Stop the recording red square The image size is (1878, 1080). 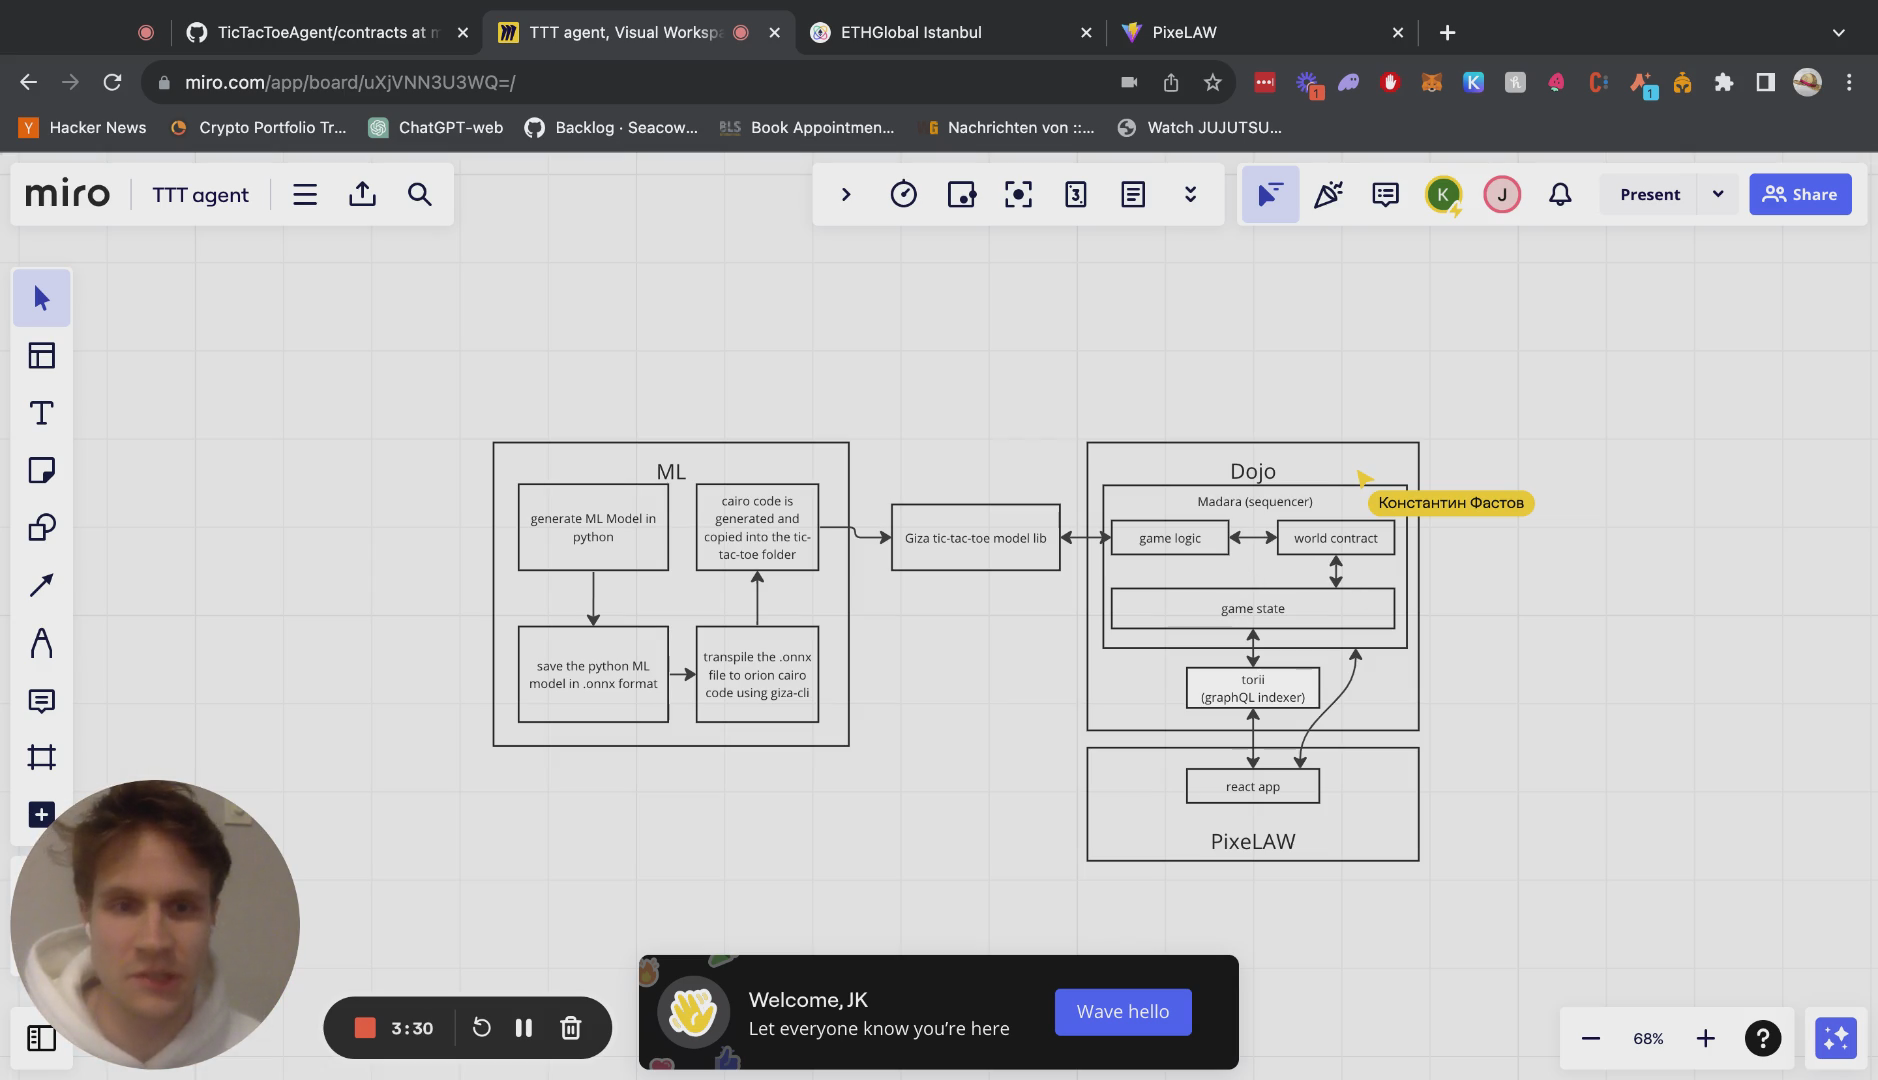(x=365, y=1028)
